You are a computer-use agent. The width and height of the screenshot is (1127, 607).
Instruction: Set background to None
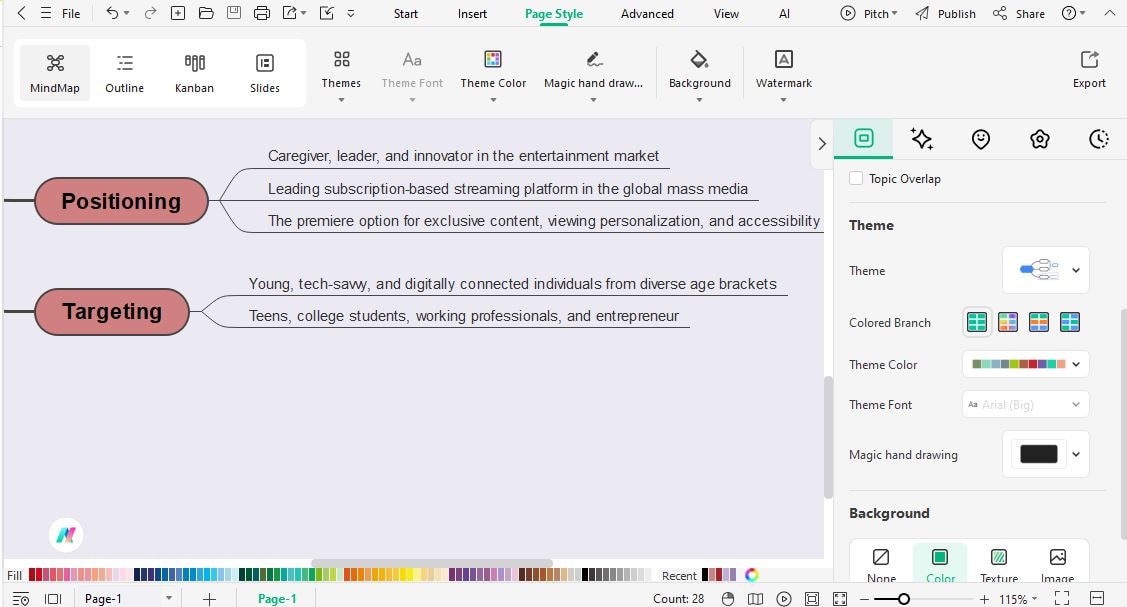881,565
